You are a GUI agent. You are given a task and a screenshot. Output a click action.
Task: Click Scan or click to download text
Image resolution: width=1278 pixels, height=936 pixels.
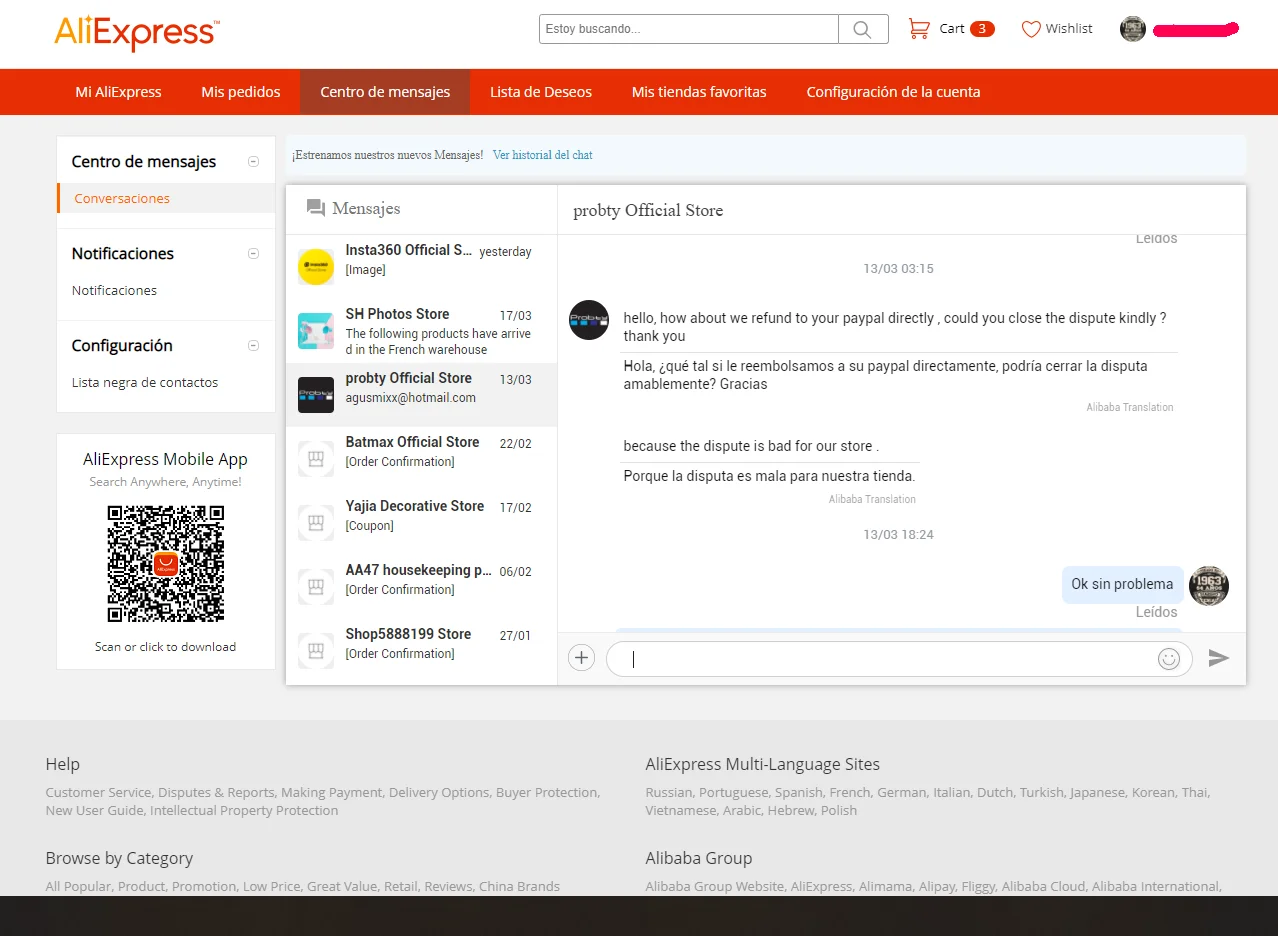pyautogui.click(x=166, y=647)
